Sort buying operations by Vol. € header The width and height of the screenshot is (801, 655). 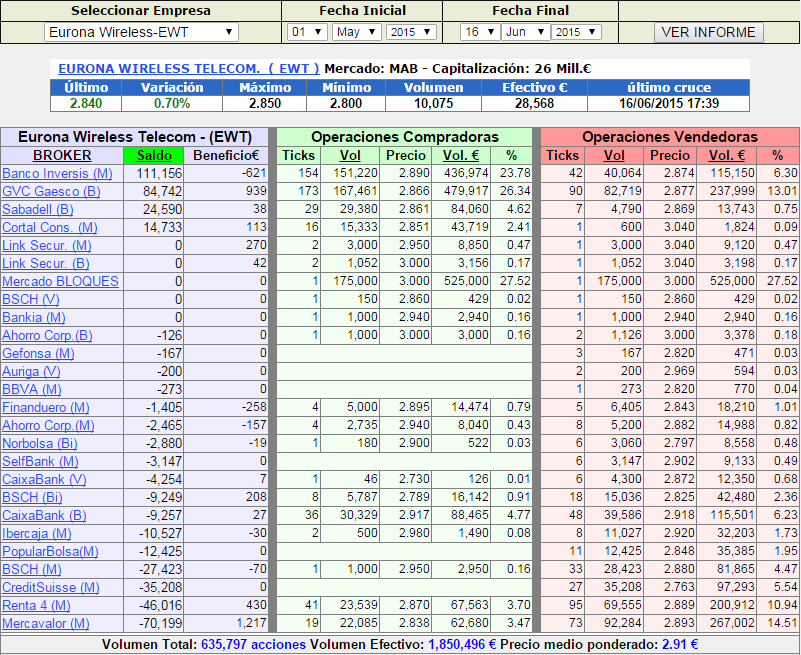click(459, 155)
